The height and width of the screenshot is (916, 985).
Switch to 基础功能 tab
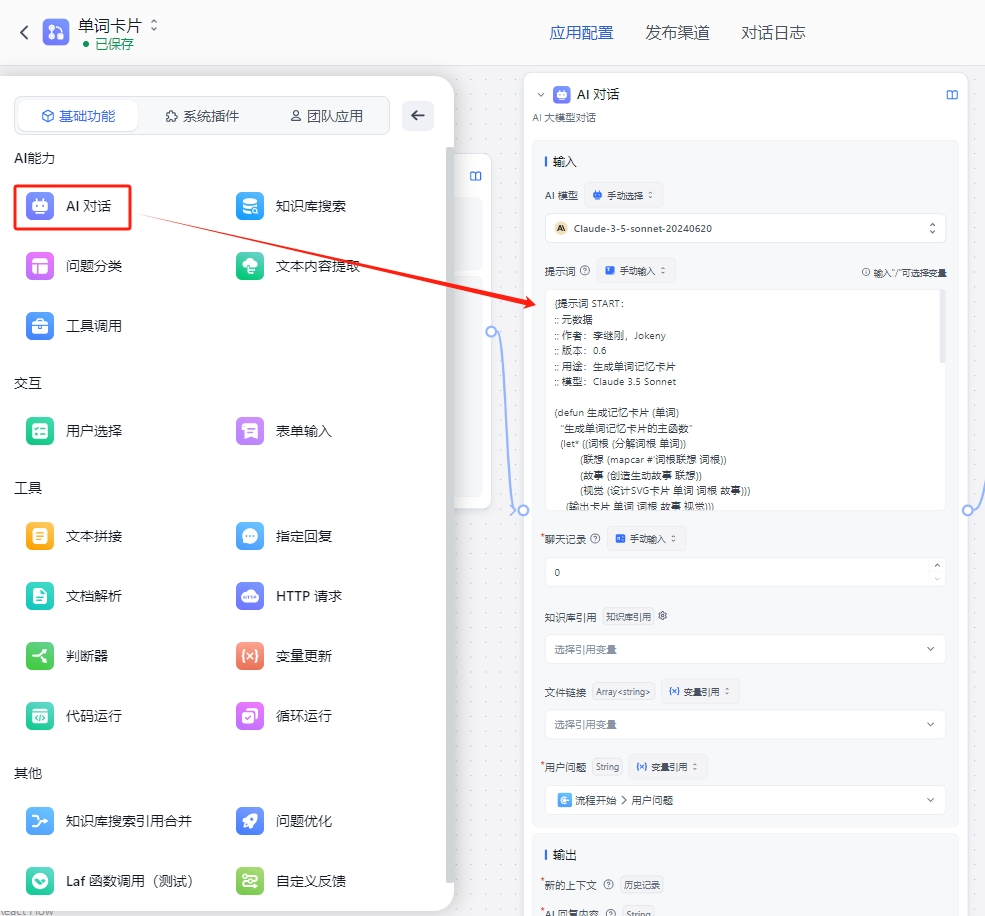[x=79, y=116]
